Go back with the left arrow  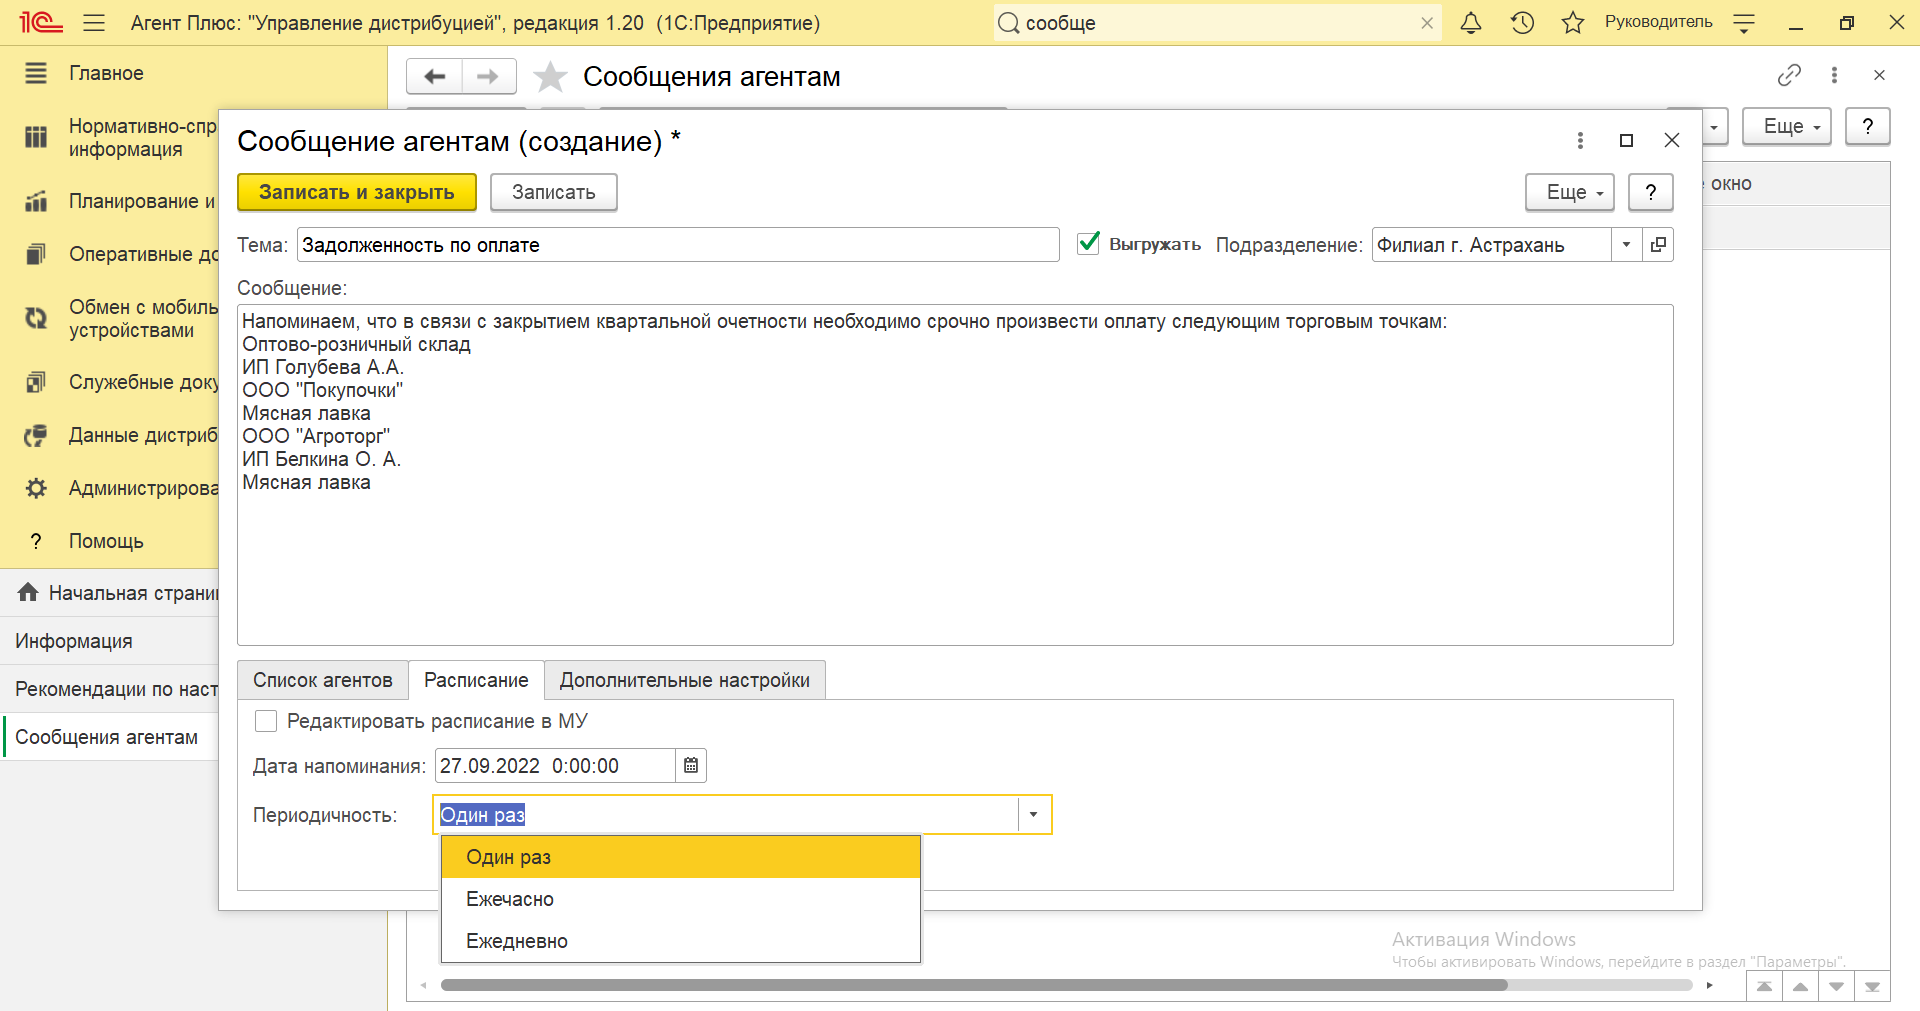pos(434,76)
